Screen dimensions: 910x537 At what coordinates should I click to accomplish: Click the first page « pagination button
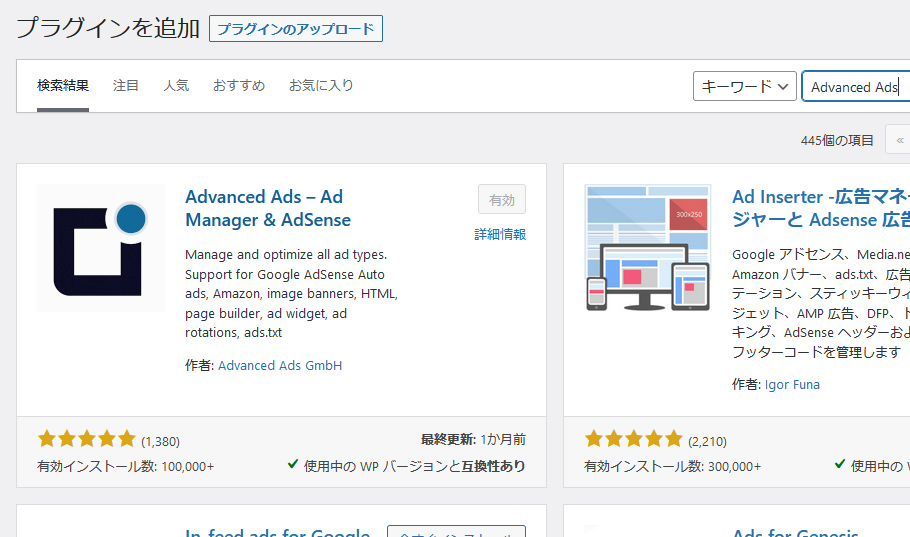point(898,140)
